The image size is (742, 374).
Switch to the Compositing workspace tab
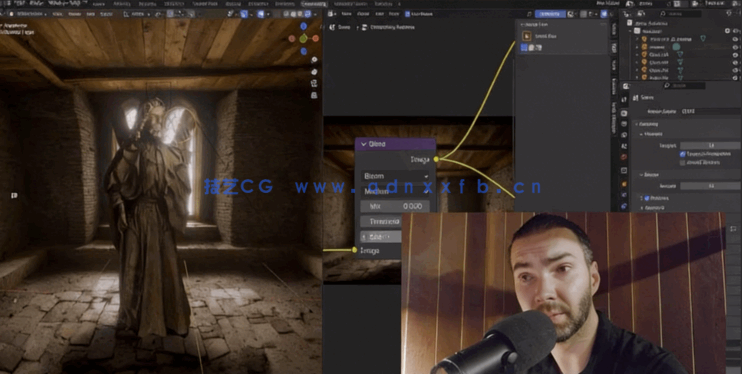click(313, 4)
